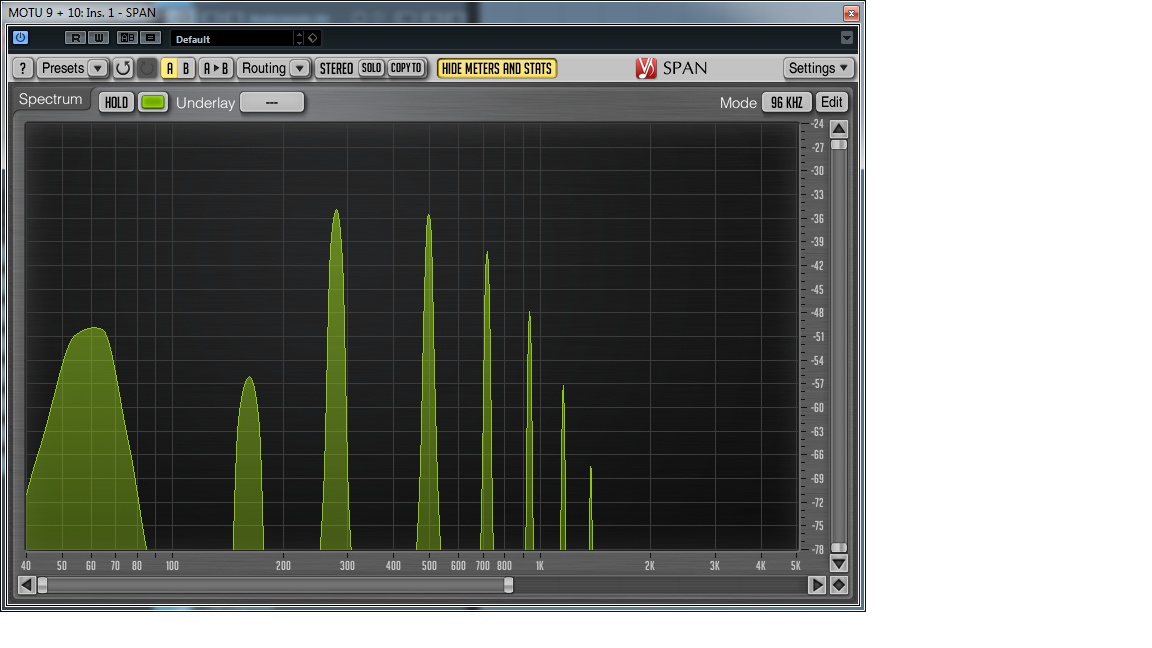Expand the Routing dropdown arrow
The width and height of the screenshot is (1152, 648).
pos(300,68)
